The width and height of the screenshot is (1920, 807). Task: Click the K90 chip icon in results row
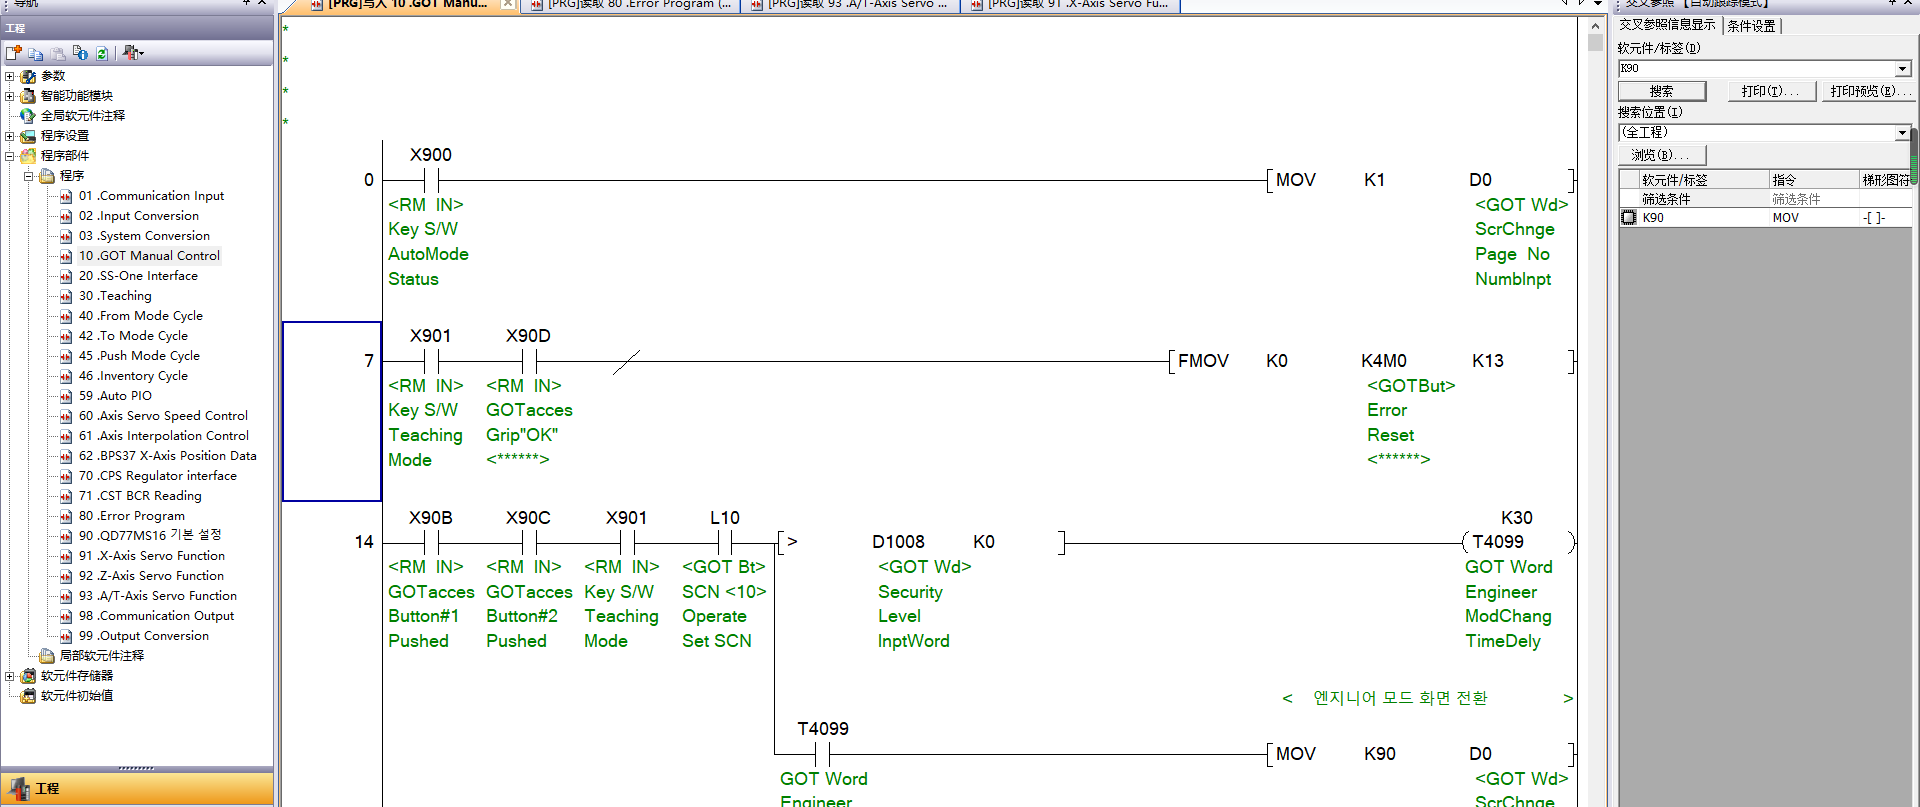[1629, 218]
